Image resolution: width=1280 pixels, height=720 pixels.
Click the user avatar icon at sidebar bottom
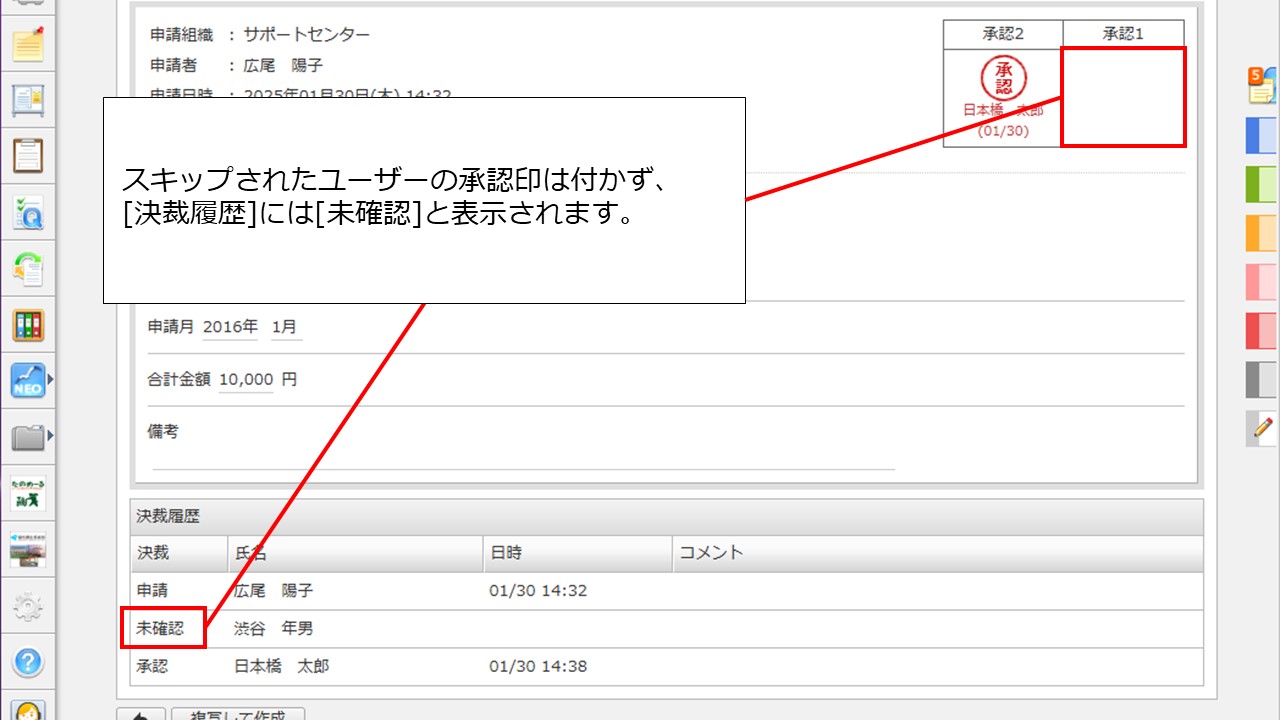pyautogui.click(x=28, y=712)
